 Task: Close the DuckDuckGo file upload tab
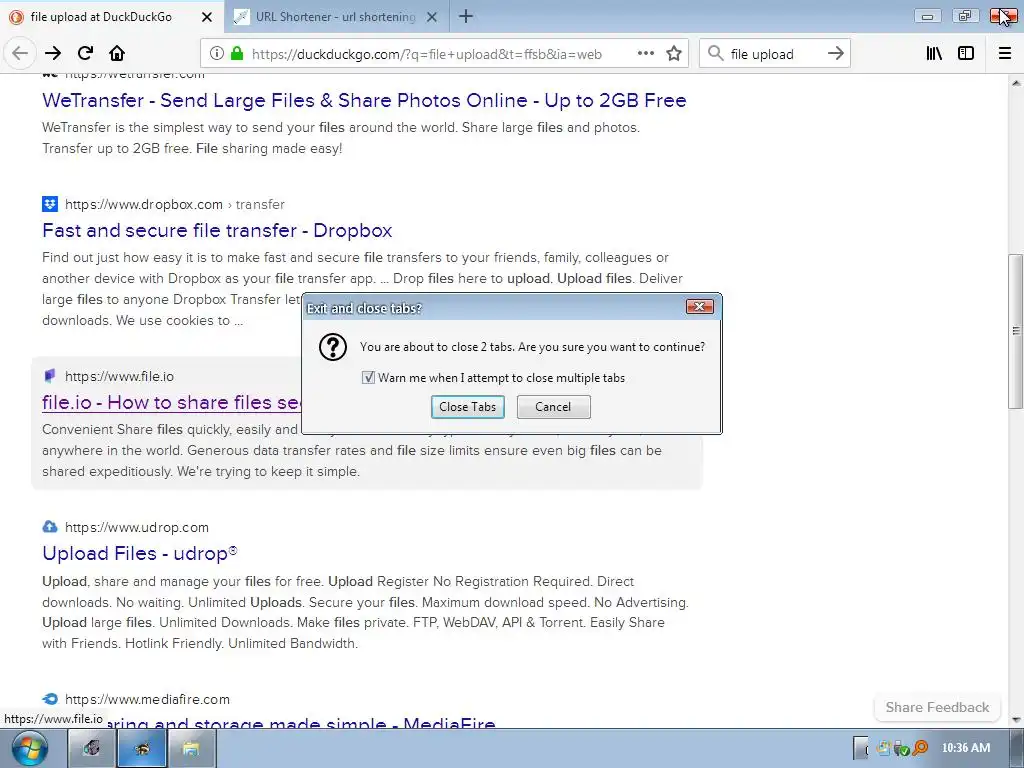(x=207, y=17)
